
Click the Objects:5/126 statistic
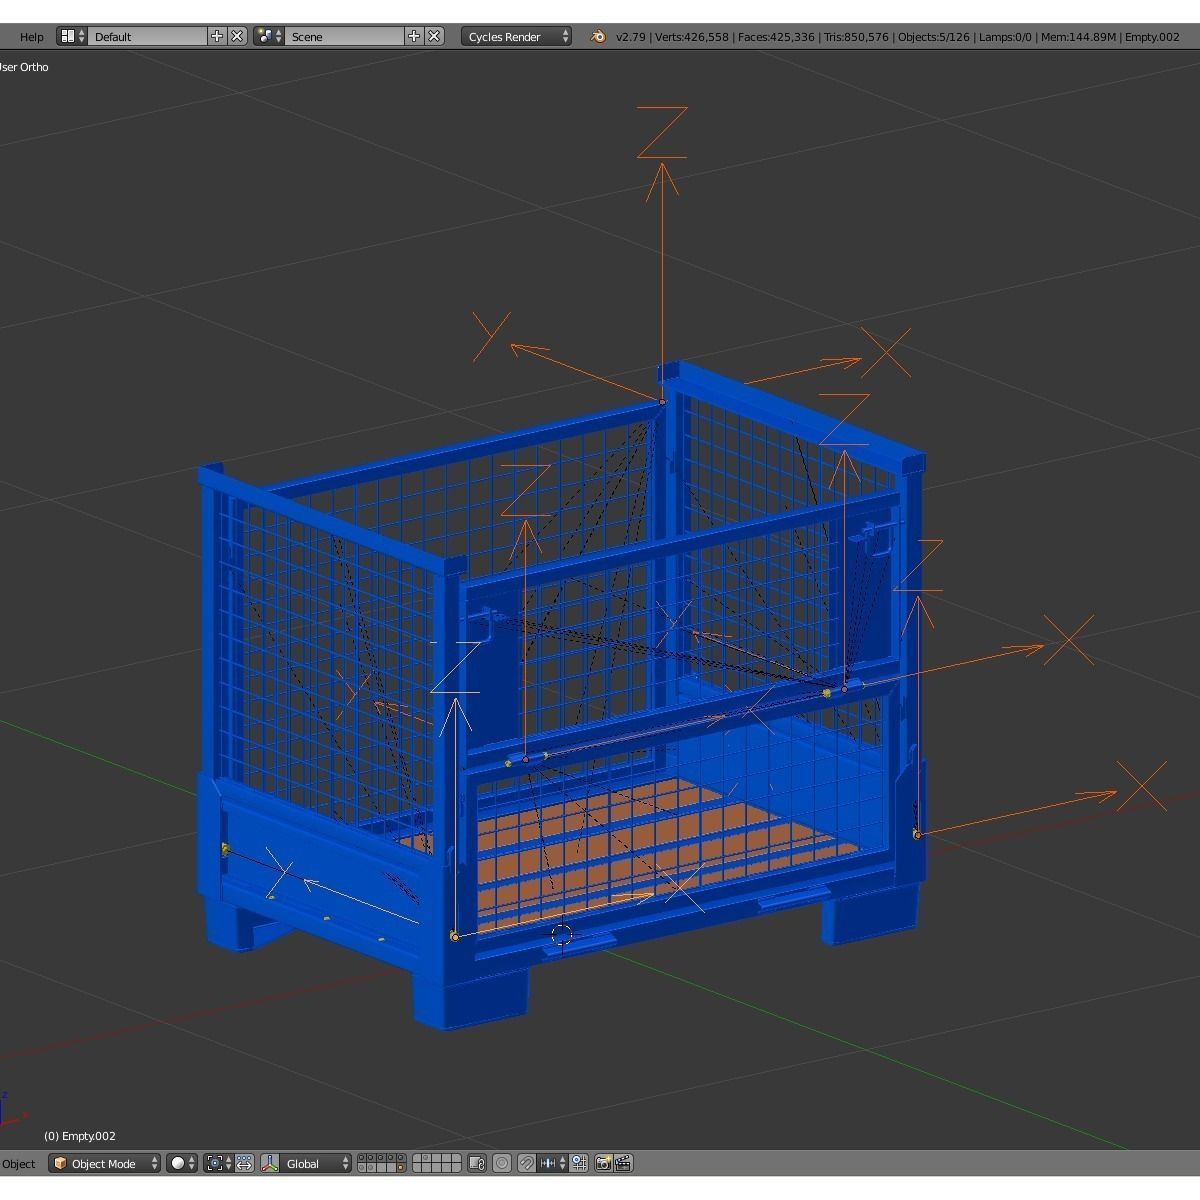point(934,37)
